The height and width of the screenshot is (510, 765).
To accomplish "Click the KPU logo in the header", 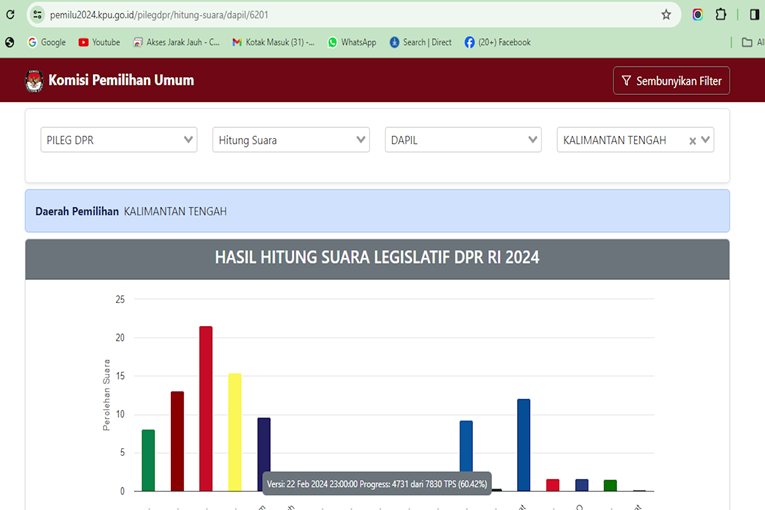I will (34, 81).
